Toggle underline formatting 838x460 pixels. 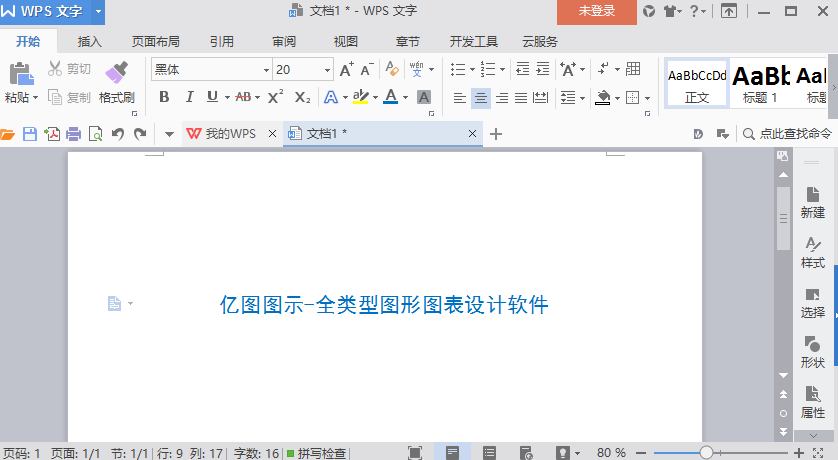pos(212,97)
